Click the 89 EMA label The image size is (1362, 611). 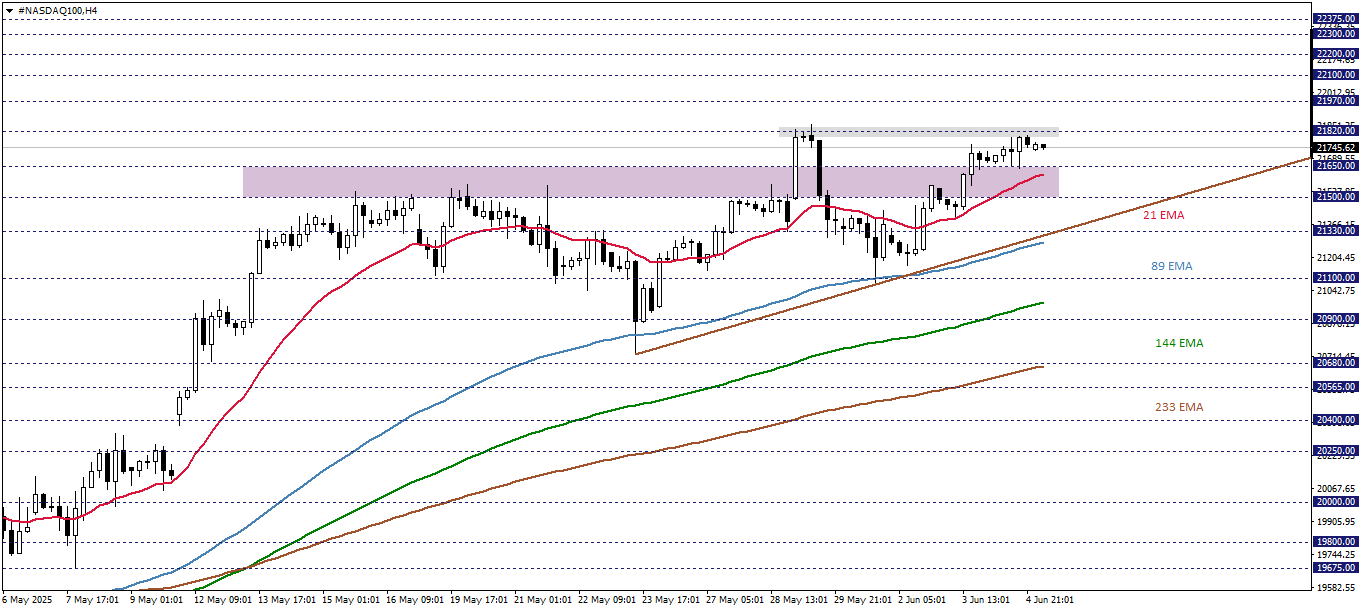pos(1172,266)
